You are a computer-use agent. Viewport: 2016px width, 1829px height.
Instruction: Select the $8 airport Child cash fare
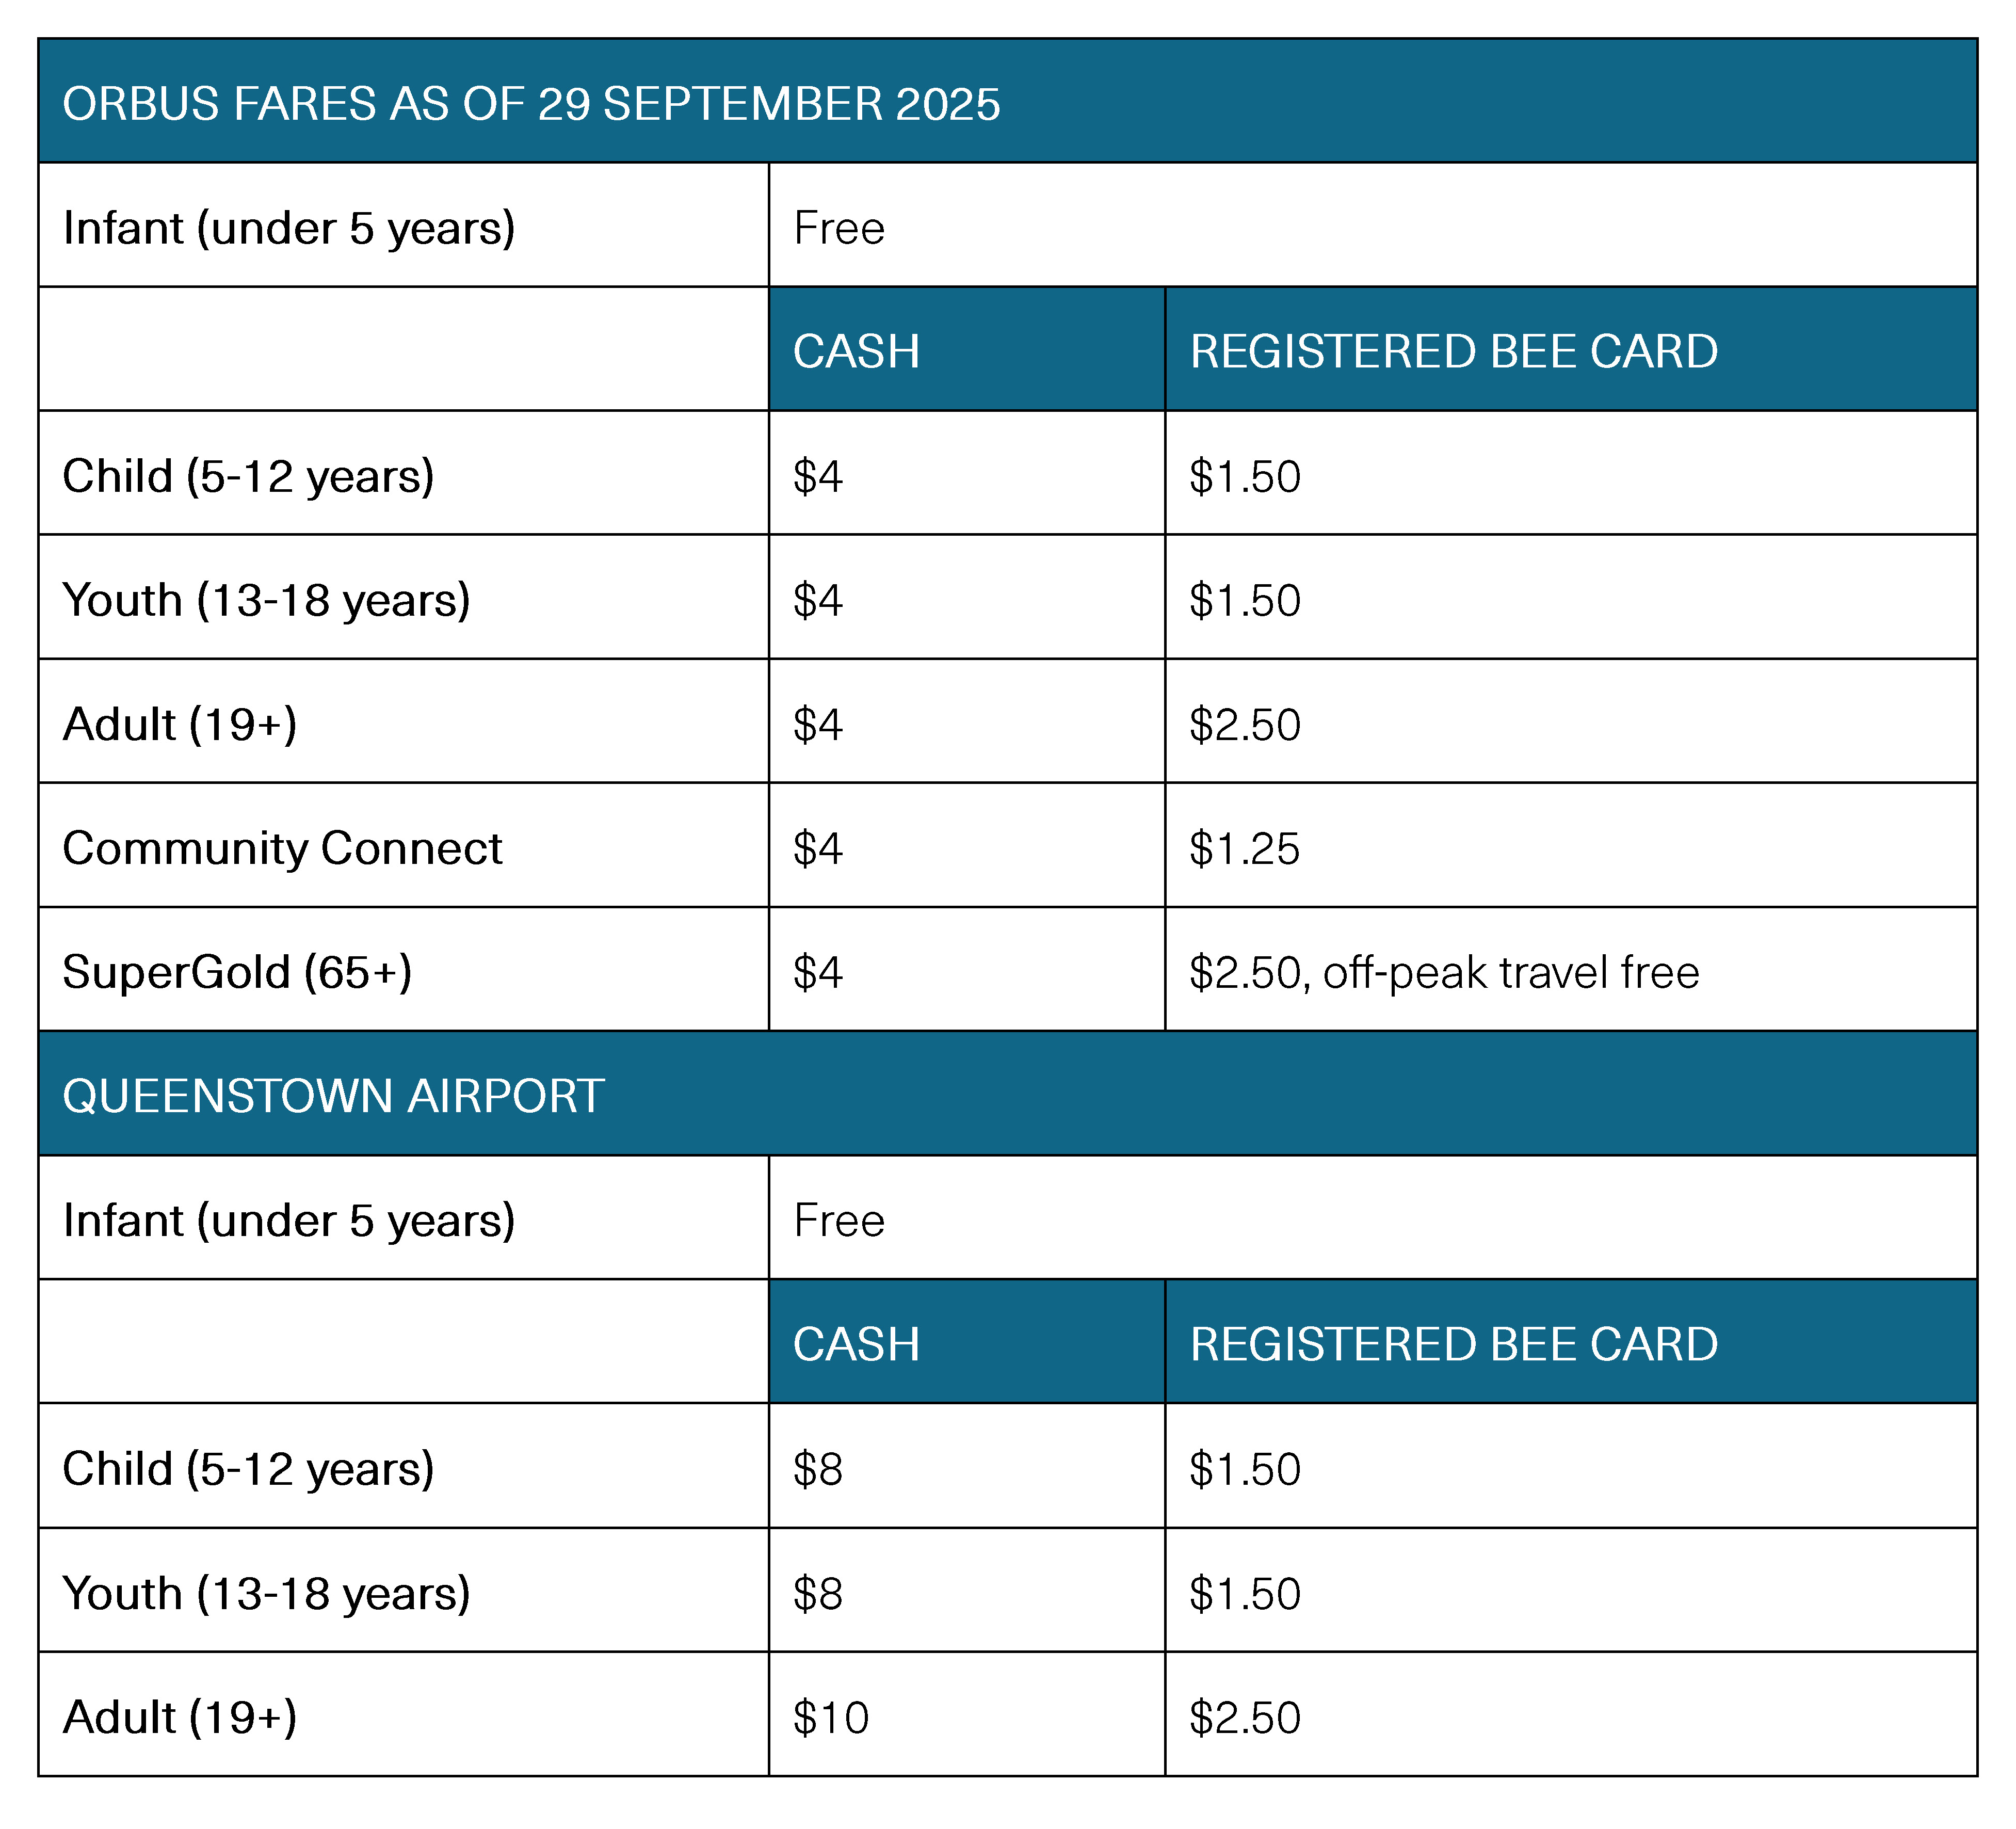818,1469
